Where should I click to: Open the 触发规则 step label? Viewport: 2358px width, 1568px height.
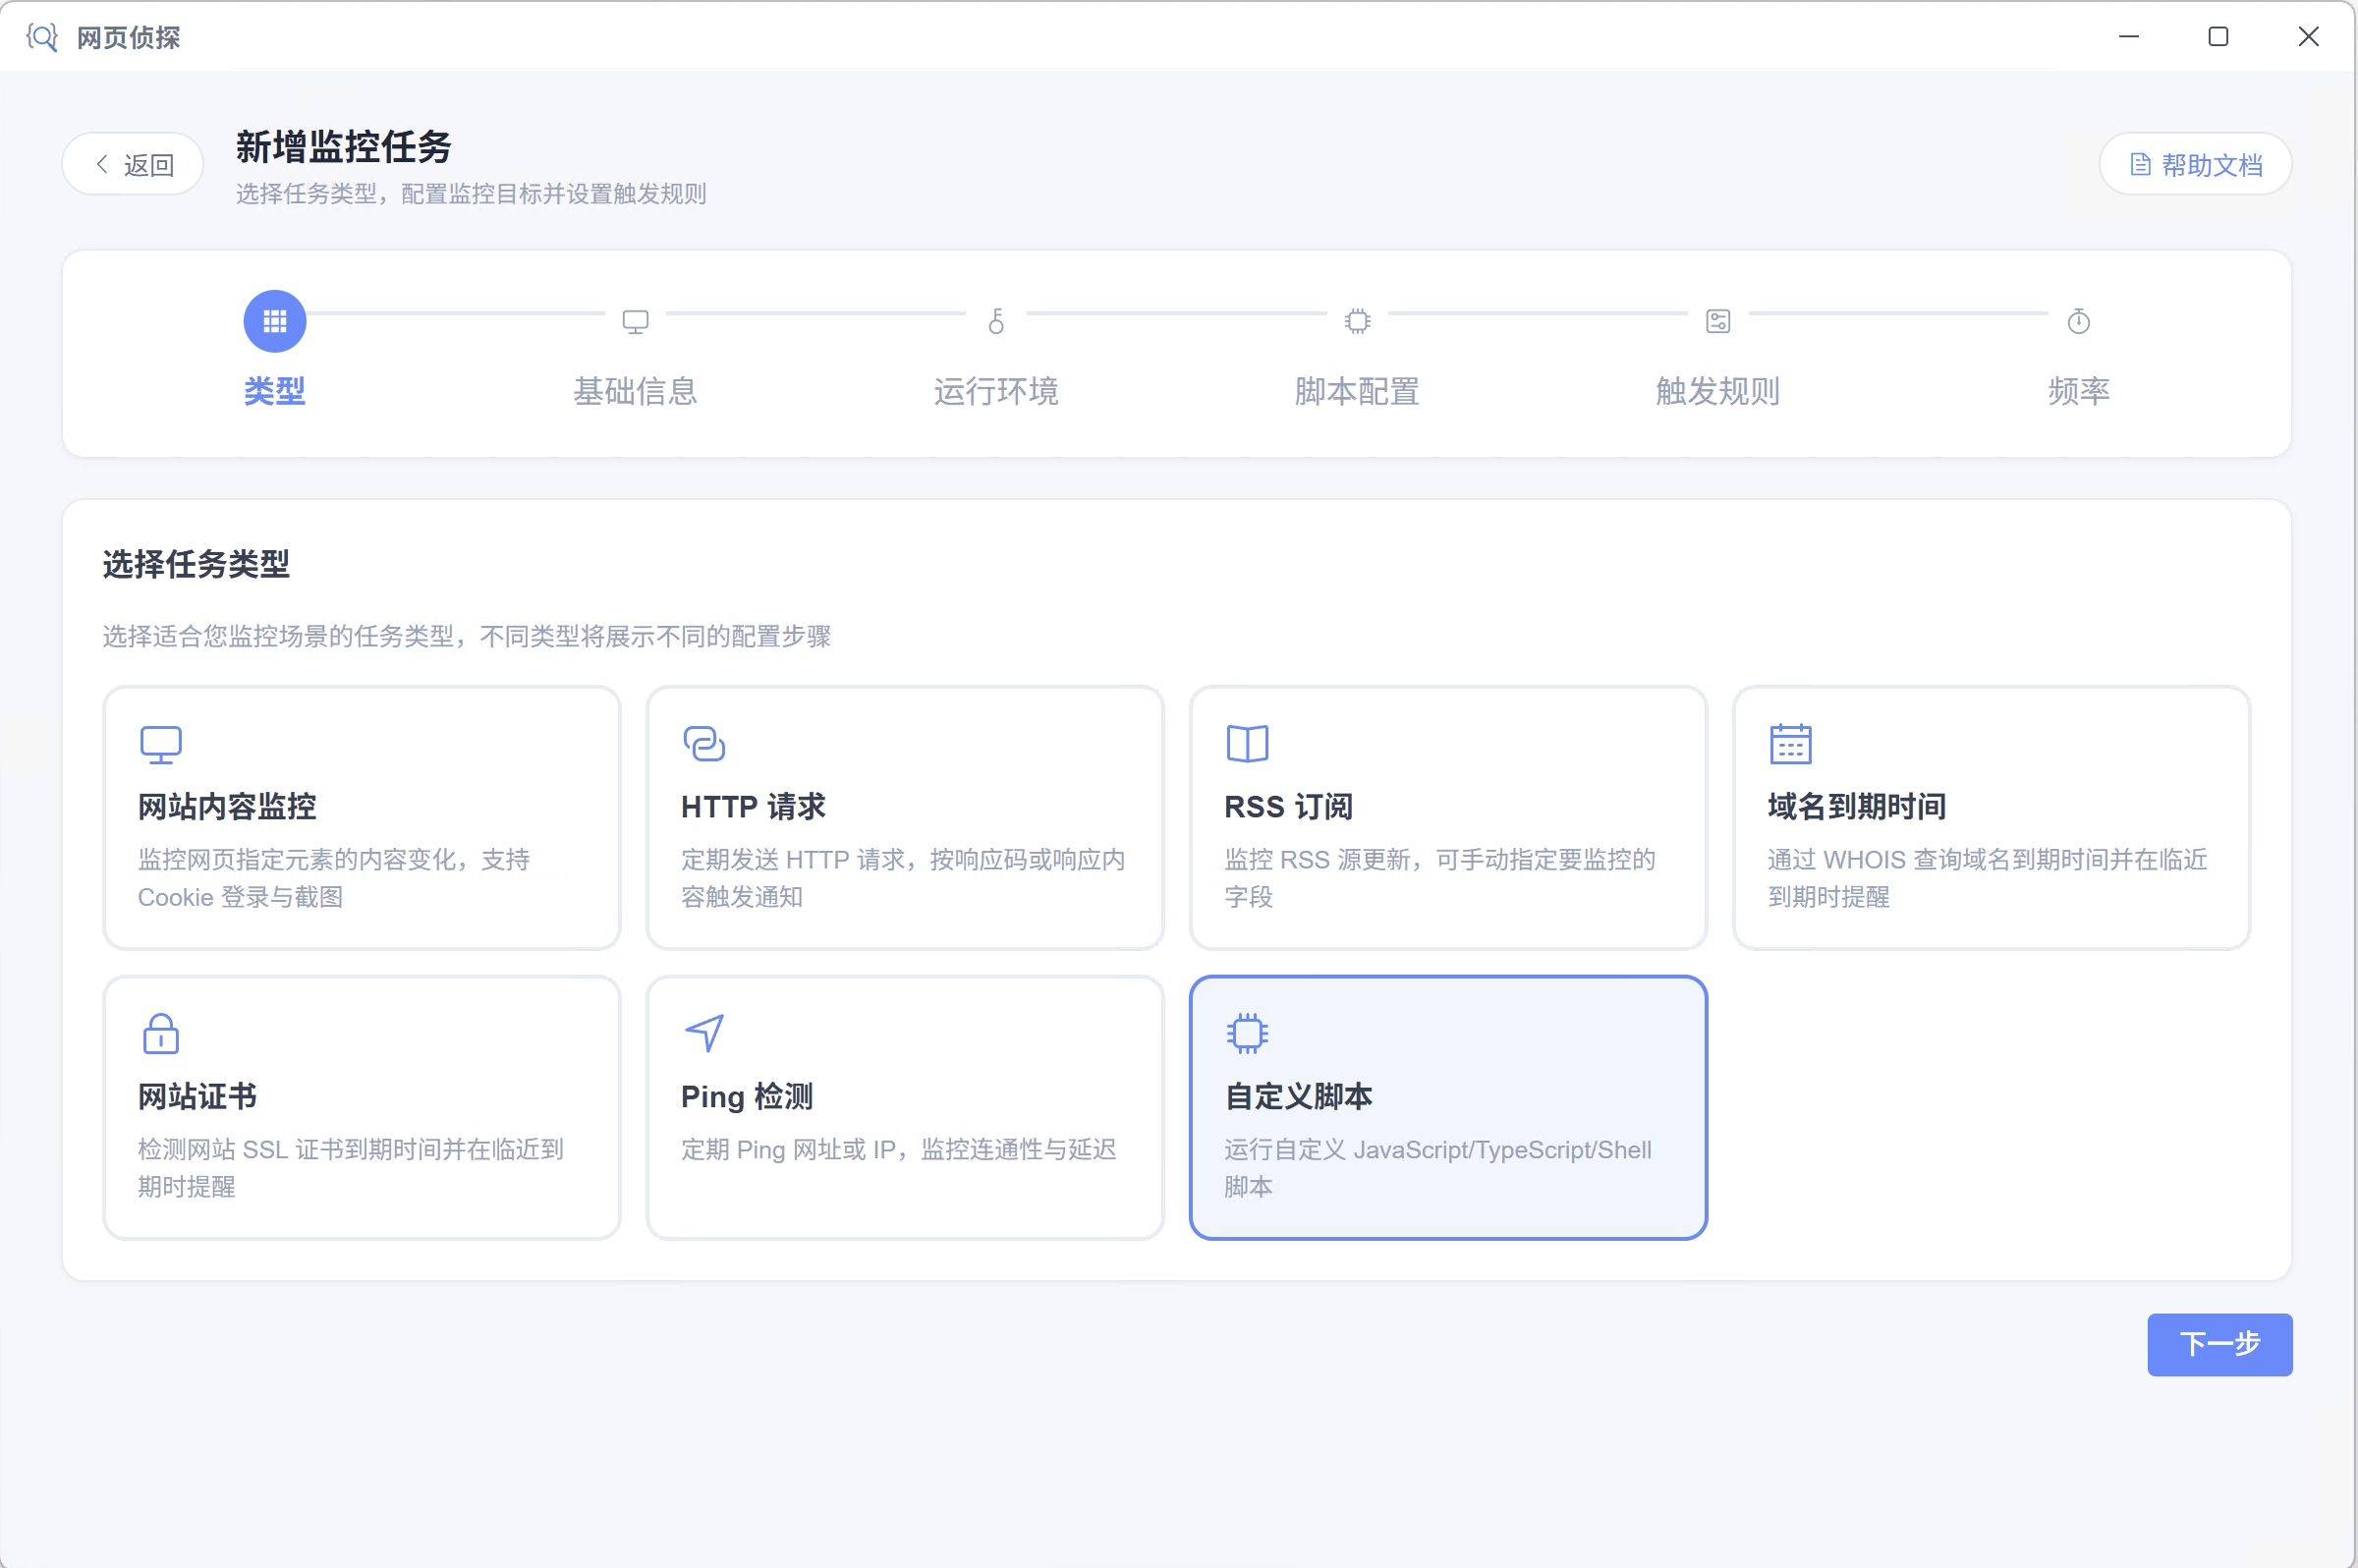tap(1718, 391)
